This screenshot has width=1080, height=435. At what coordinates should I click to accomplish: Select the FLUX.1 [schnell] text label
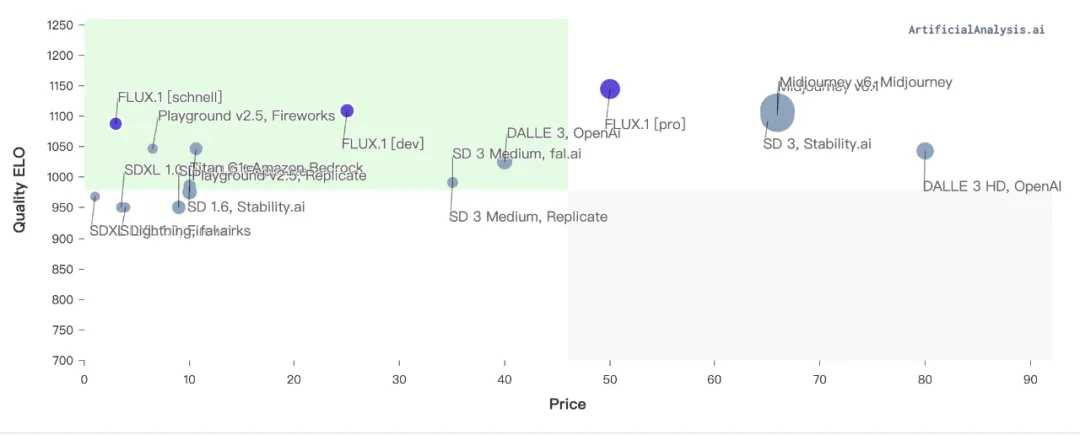tap(170, 97)
